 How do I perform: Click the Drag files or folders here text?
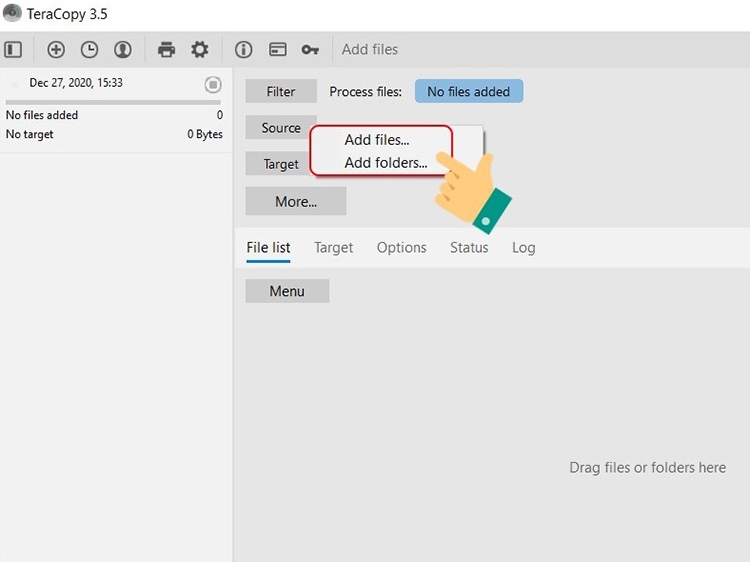648,467
